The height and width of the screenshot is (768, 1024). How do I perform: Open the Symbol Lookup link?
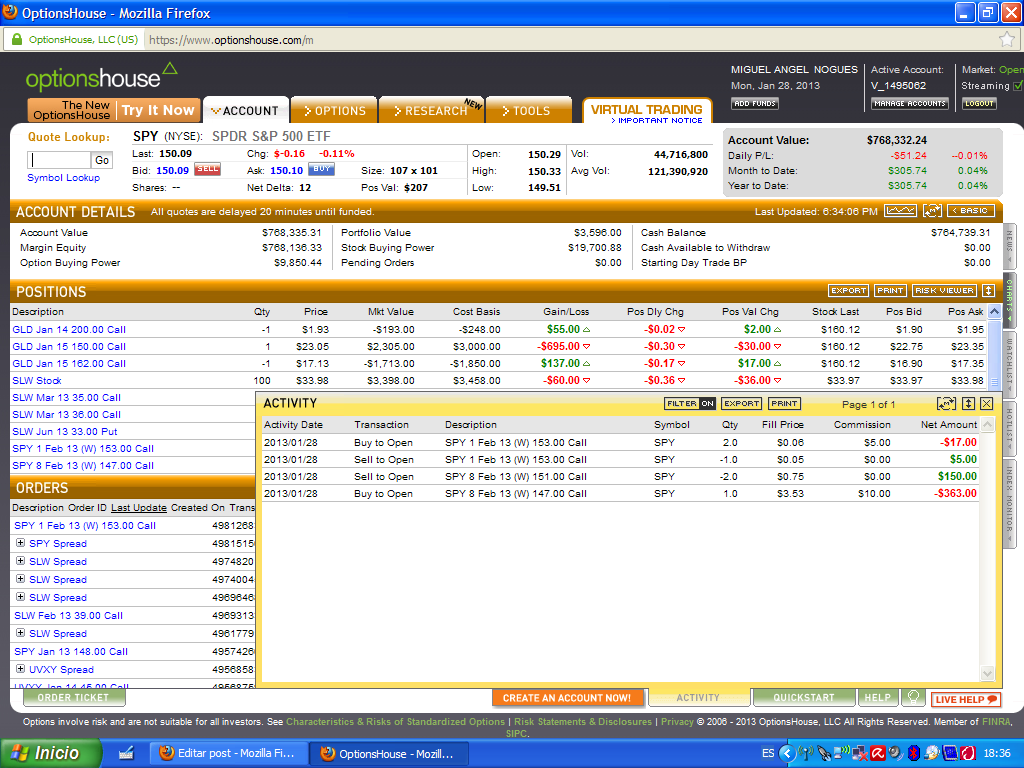click(x=63, y=178)
